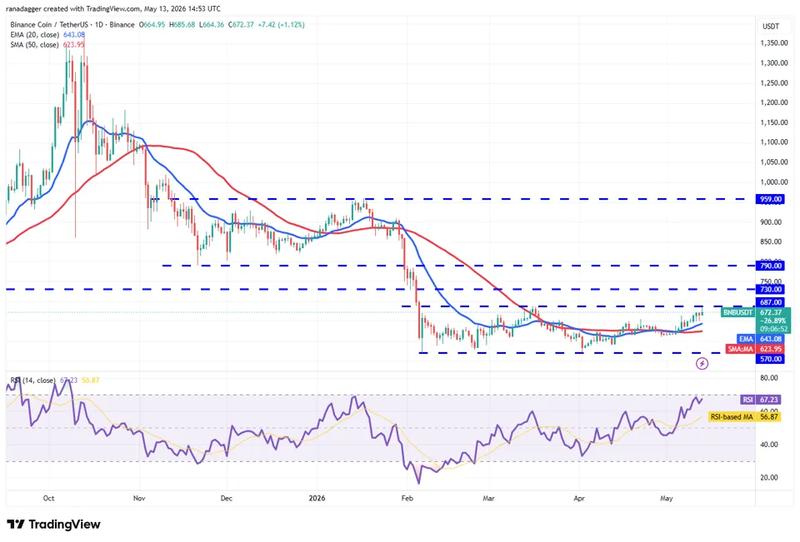Click the Apr label on time axis

click(x=579, y=498)
